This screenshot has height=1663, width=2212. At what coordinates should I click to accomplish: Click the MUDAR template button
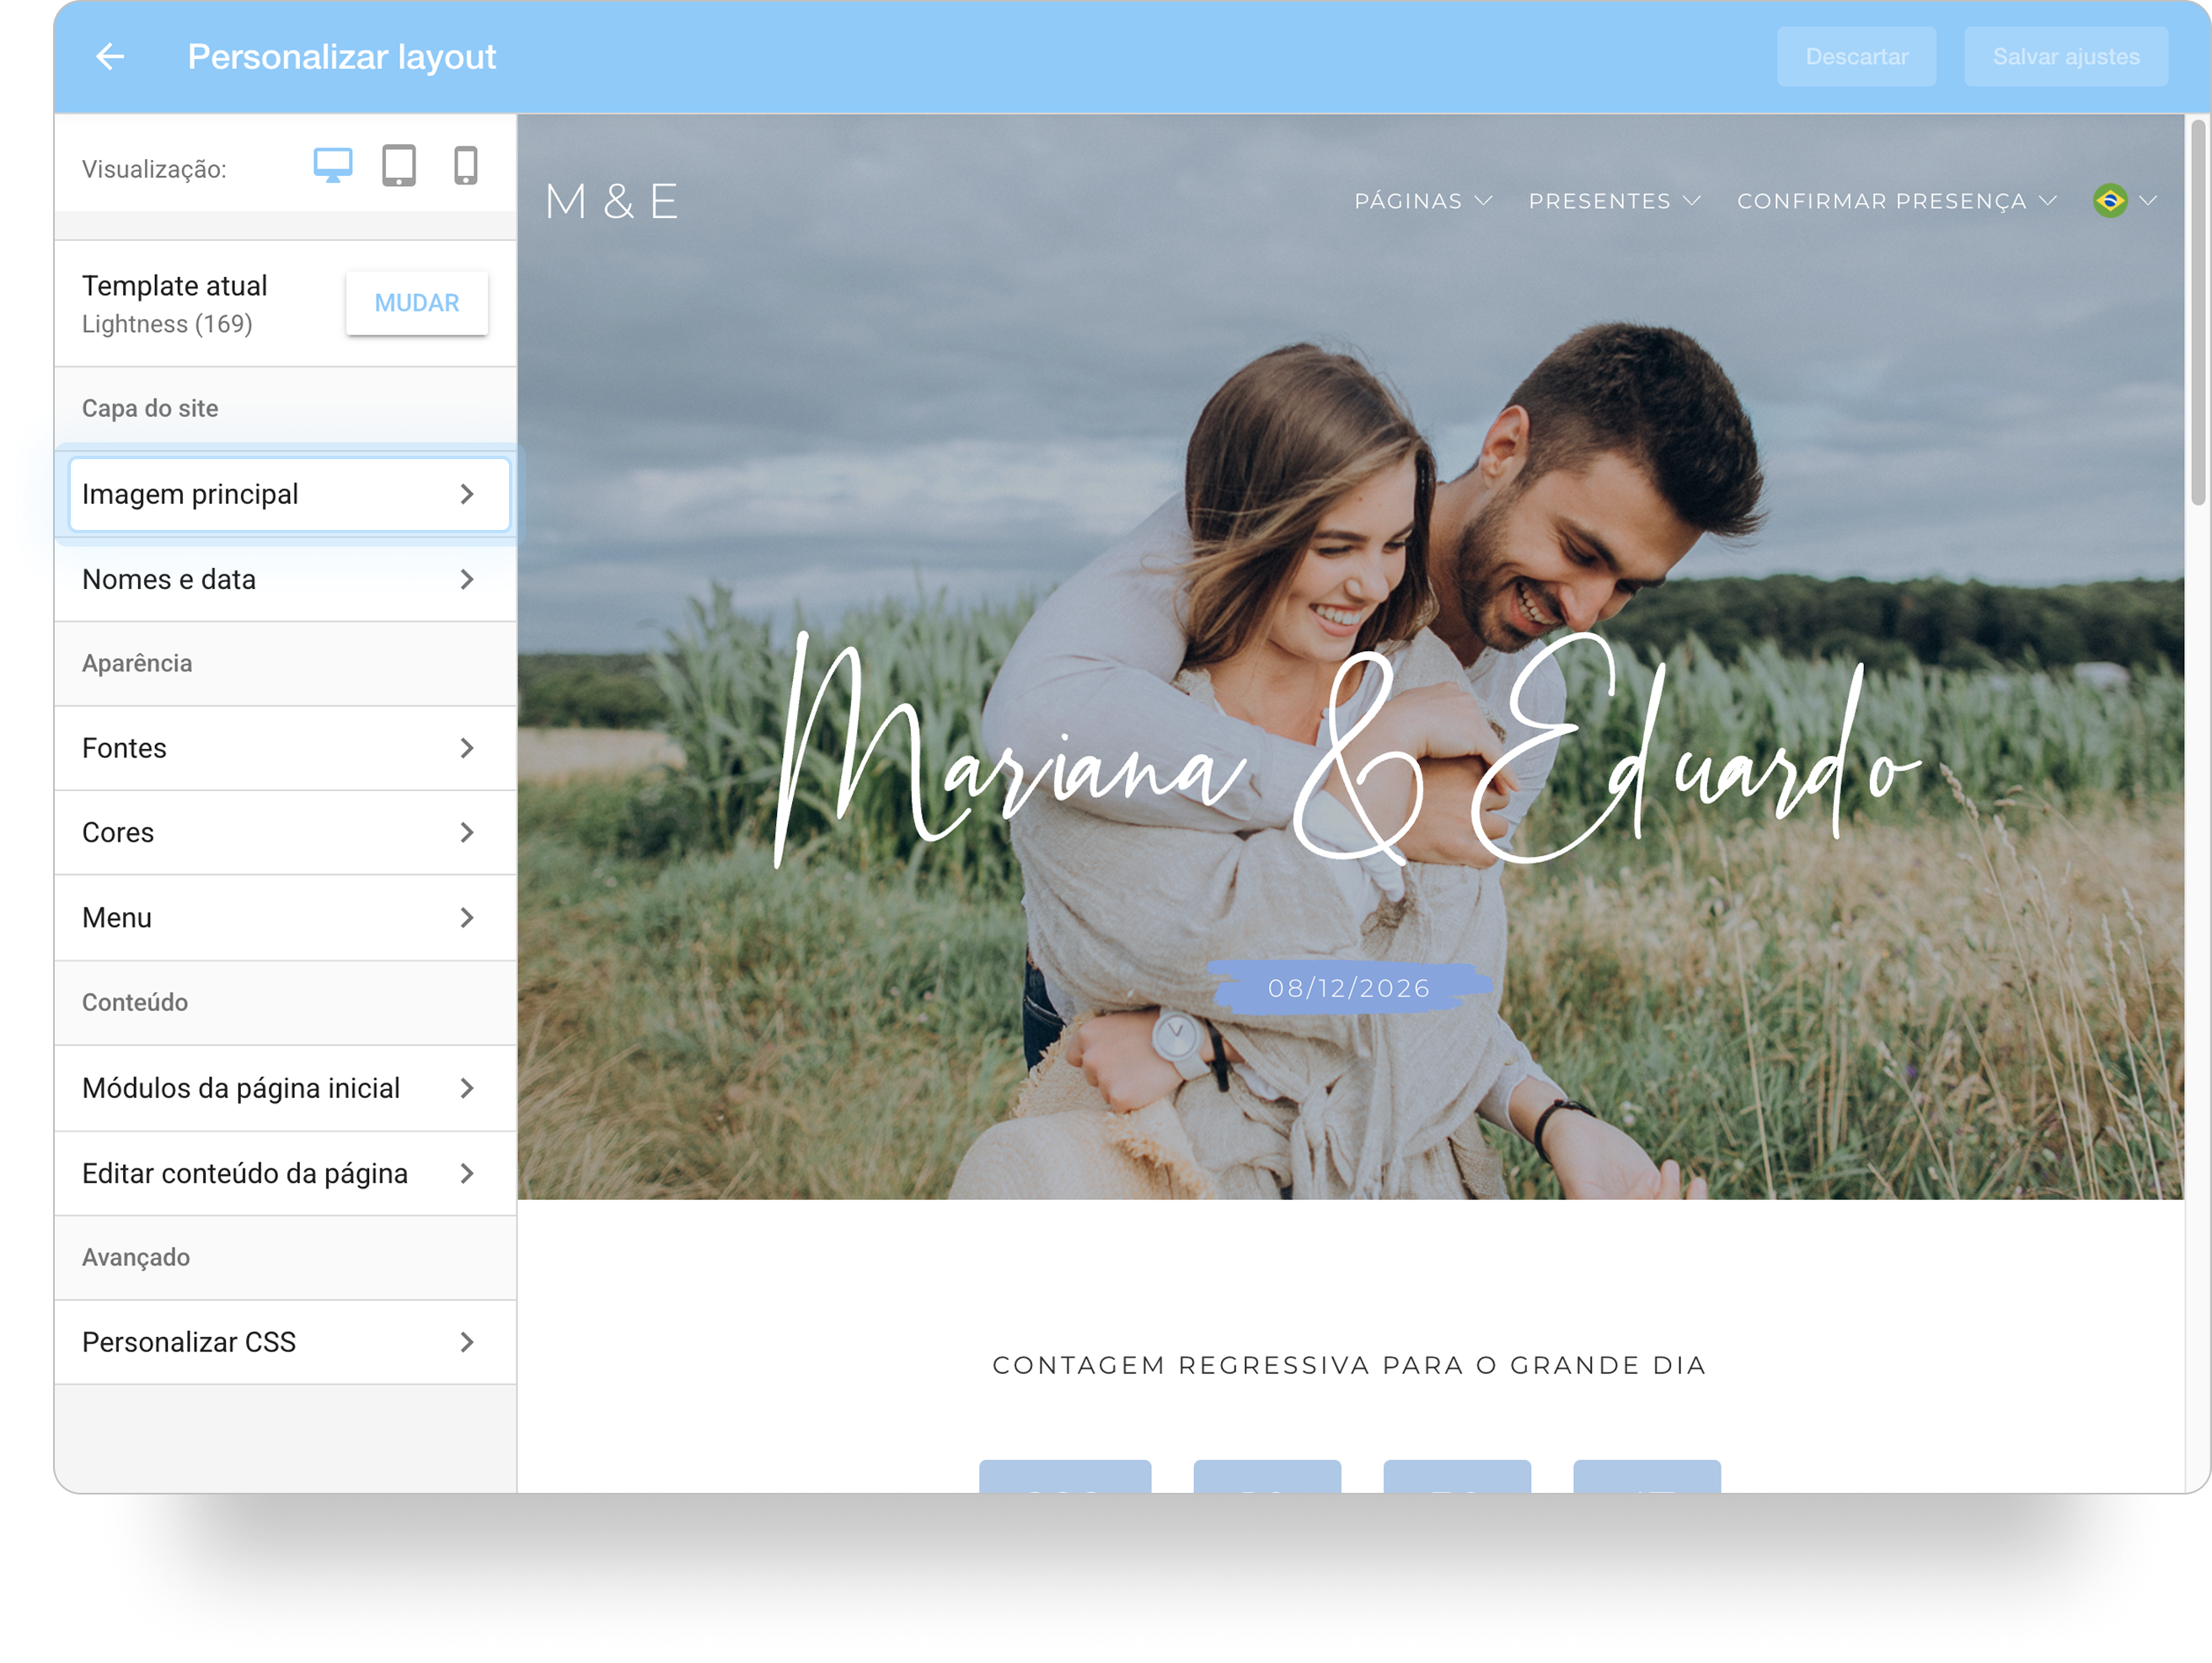417,303
